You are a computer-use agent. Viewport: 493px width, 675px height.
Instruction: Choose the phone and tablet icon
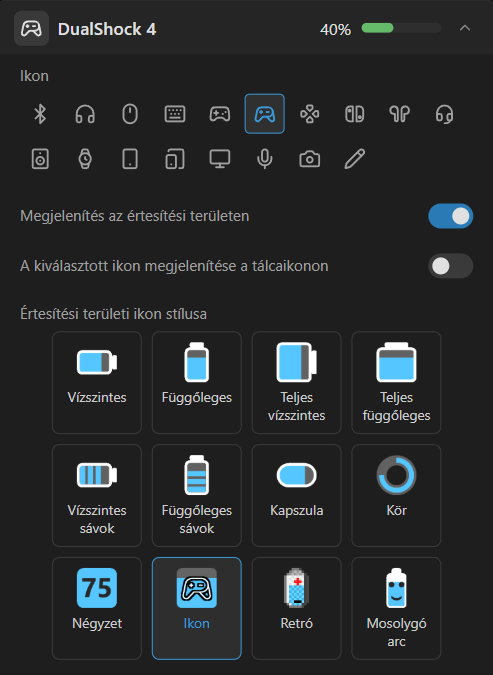coord(175,159)
